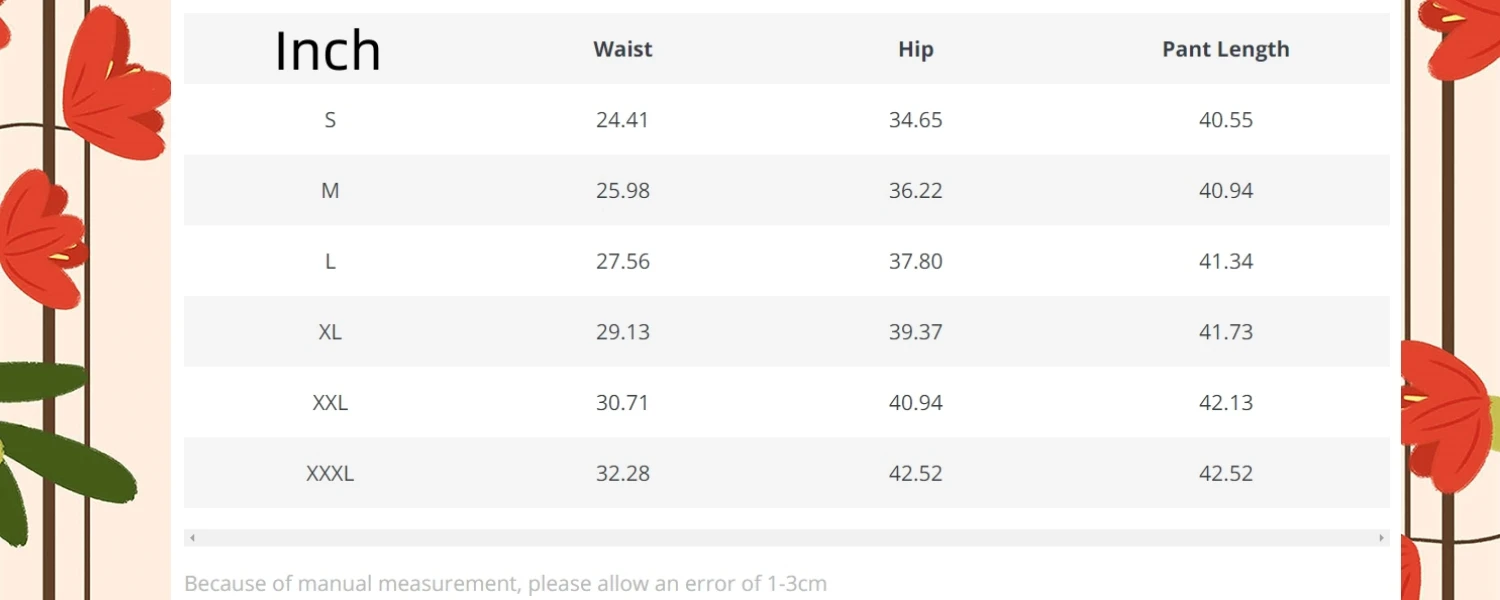Click the horizontal scrollbar track
The image size is (1500, 600).
(787, 538)
